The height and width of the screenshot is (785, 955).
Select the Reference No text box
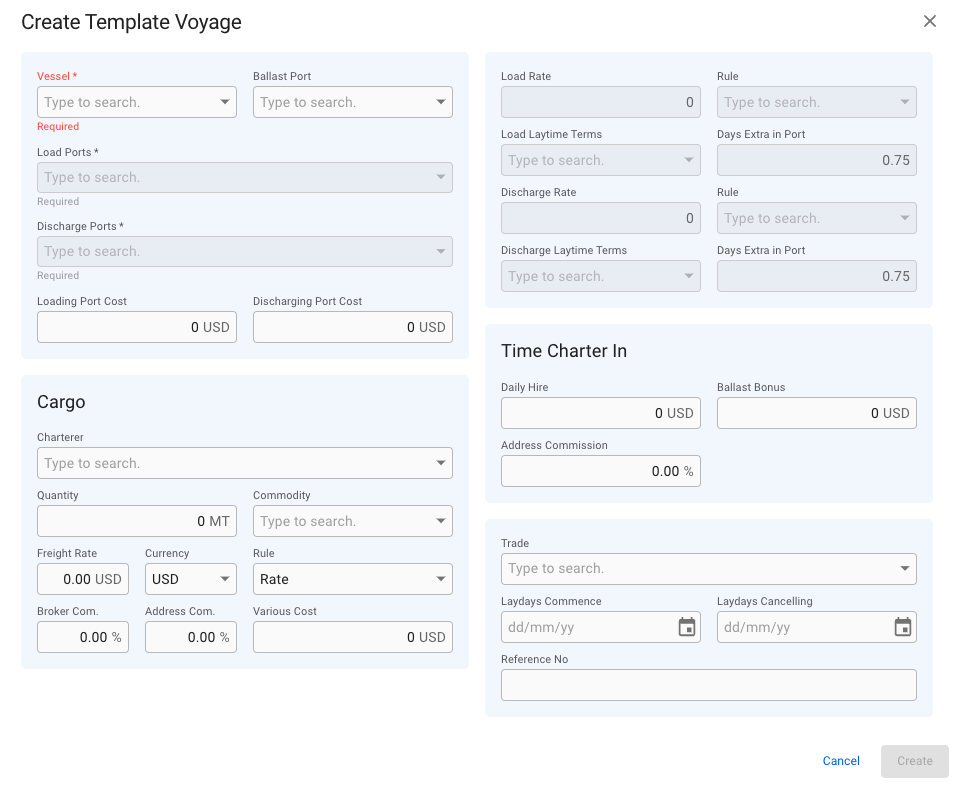(x=708, y=685)
